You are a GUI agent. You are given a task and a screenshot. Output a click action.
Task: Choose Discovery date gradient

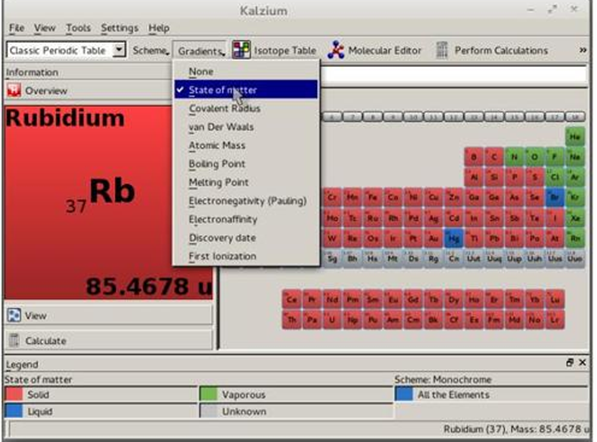click(x=246, y=238)
